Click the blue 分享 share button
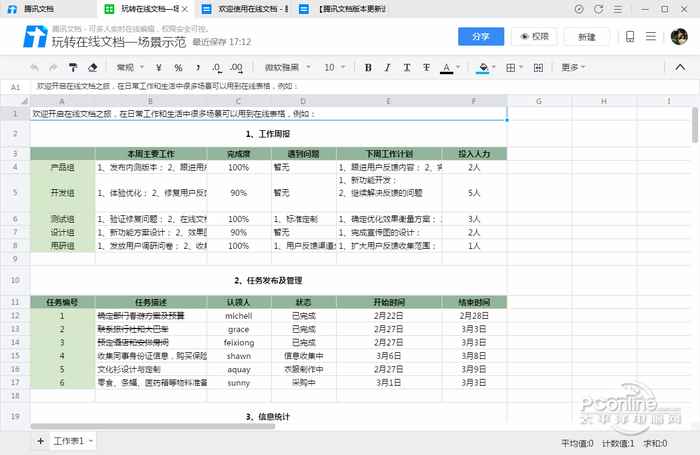 [x=480, y=37]
